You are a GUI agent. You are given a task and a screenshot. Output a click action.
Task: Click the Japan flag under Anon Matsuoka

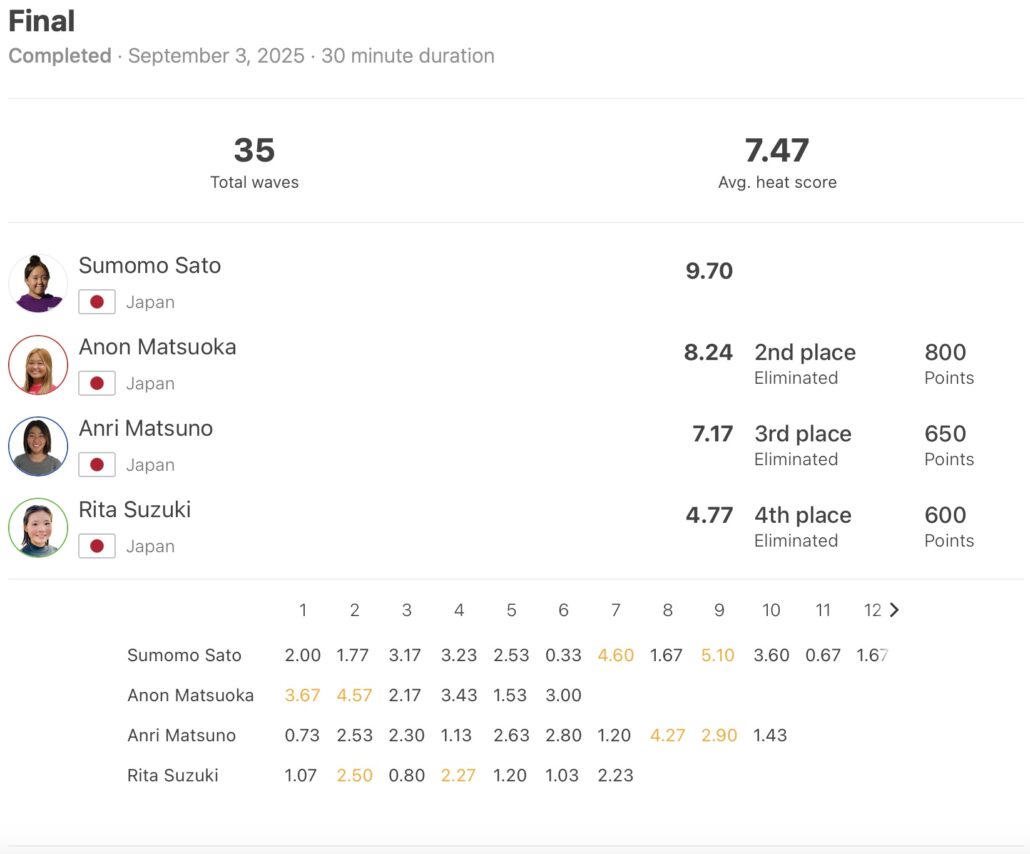click(97, 383)
